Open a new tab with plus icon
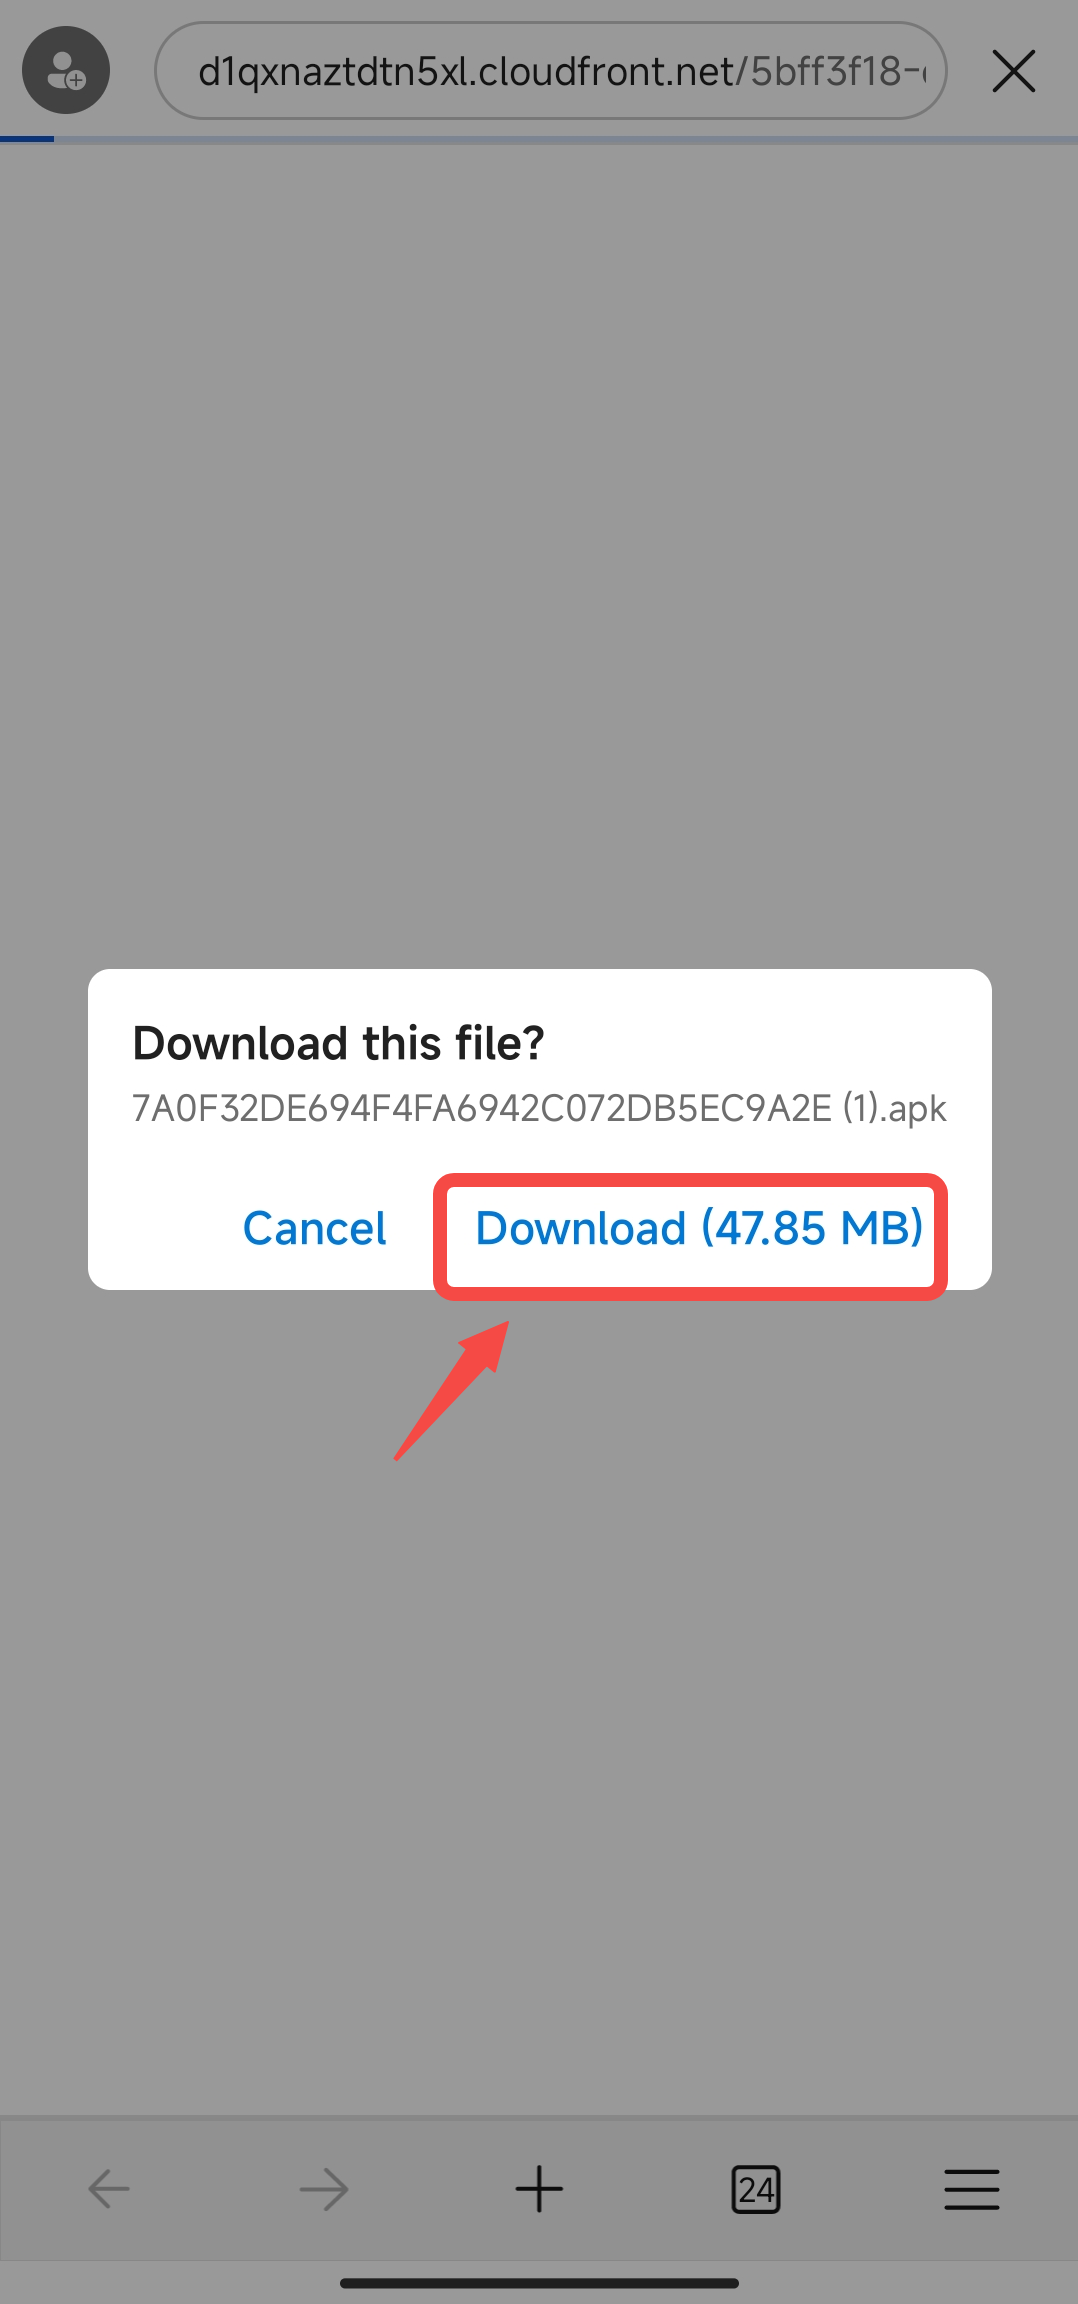The width and height of the screenshot is (1078, 2304). pos(539,2189)
